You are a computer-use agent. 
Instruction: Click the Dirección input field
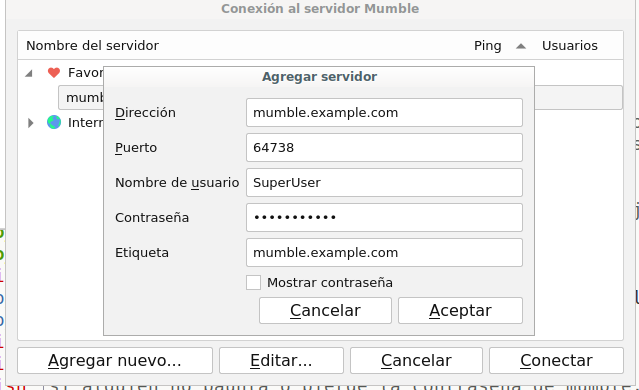coord(384,112)
